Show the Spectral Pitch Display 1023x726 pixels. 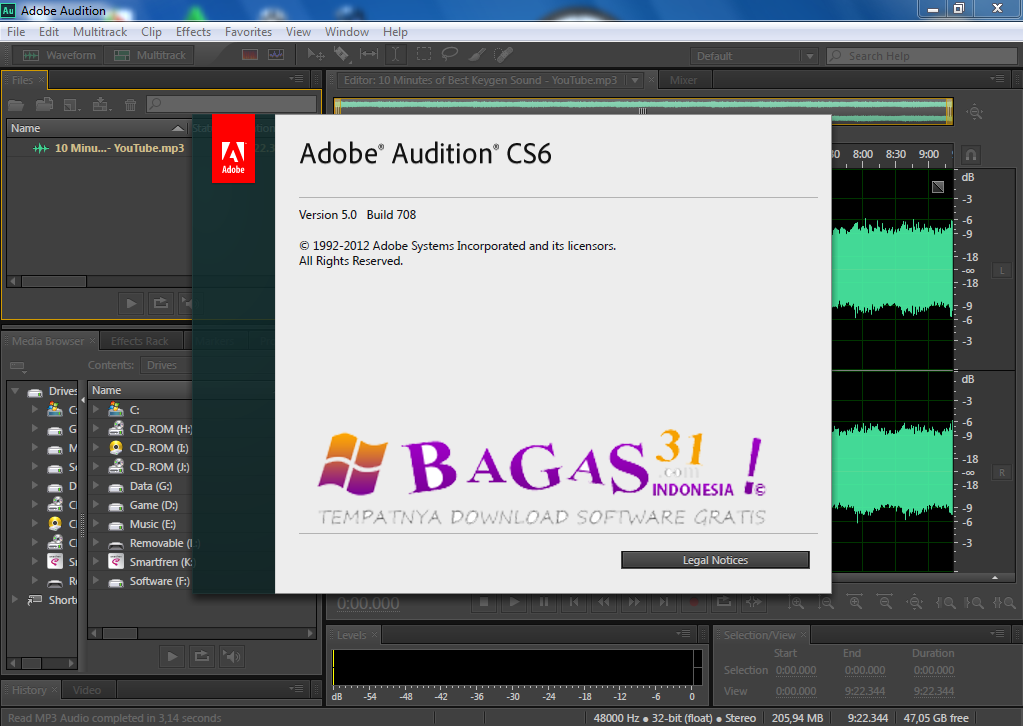(x=276, y=55)
